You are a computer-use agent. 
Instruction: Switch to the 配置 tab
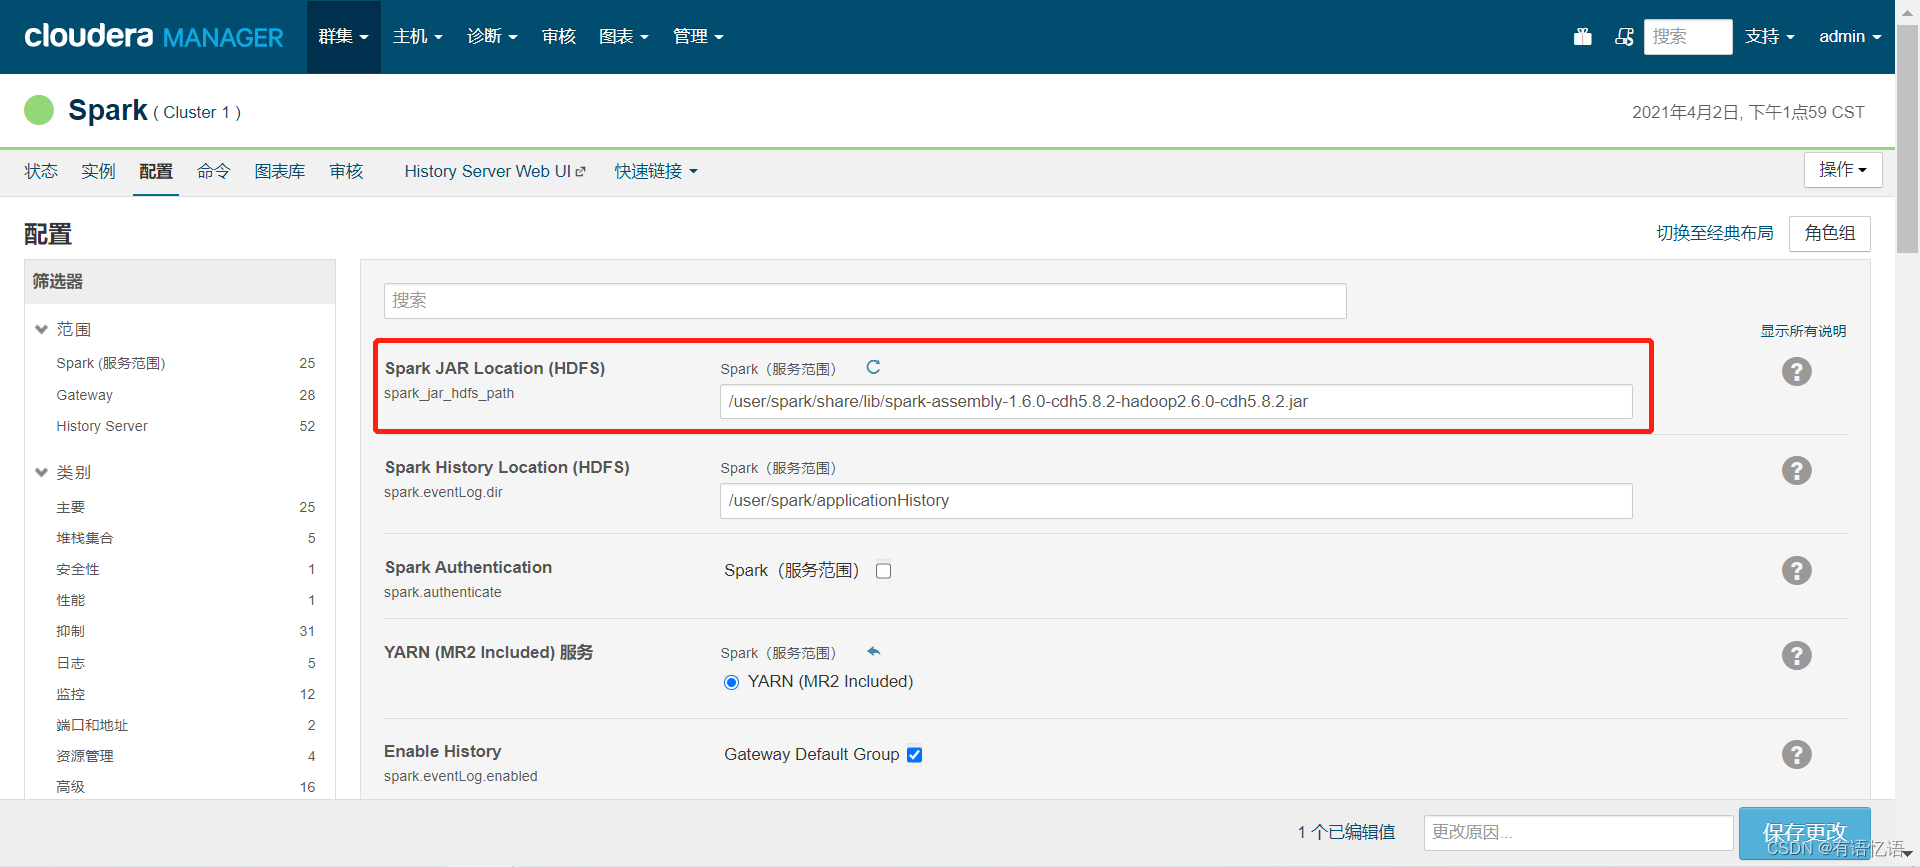tap(156, 172)
